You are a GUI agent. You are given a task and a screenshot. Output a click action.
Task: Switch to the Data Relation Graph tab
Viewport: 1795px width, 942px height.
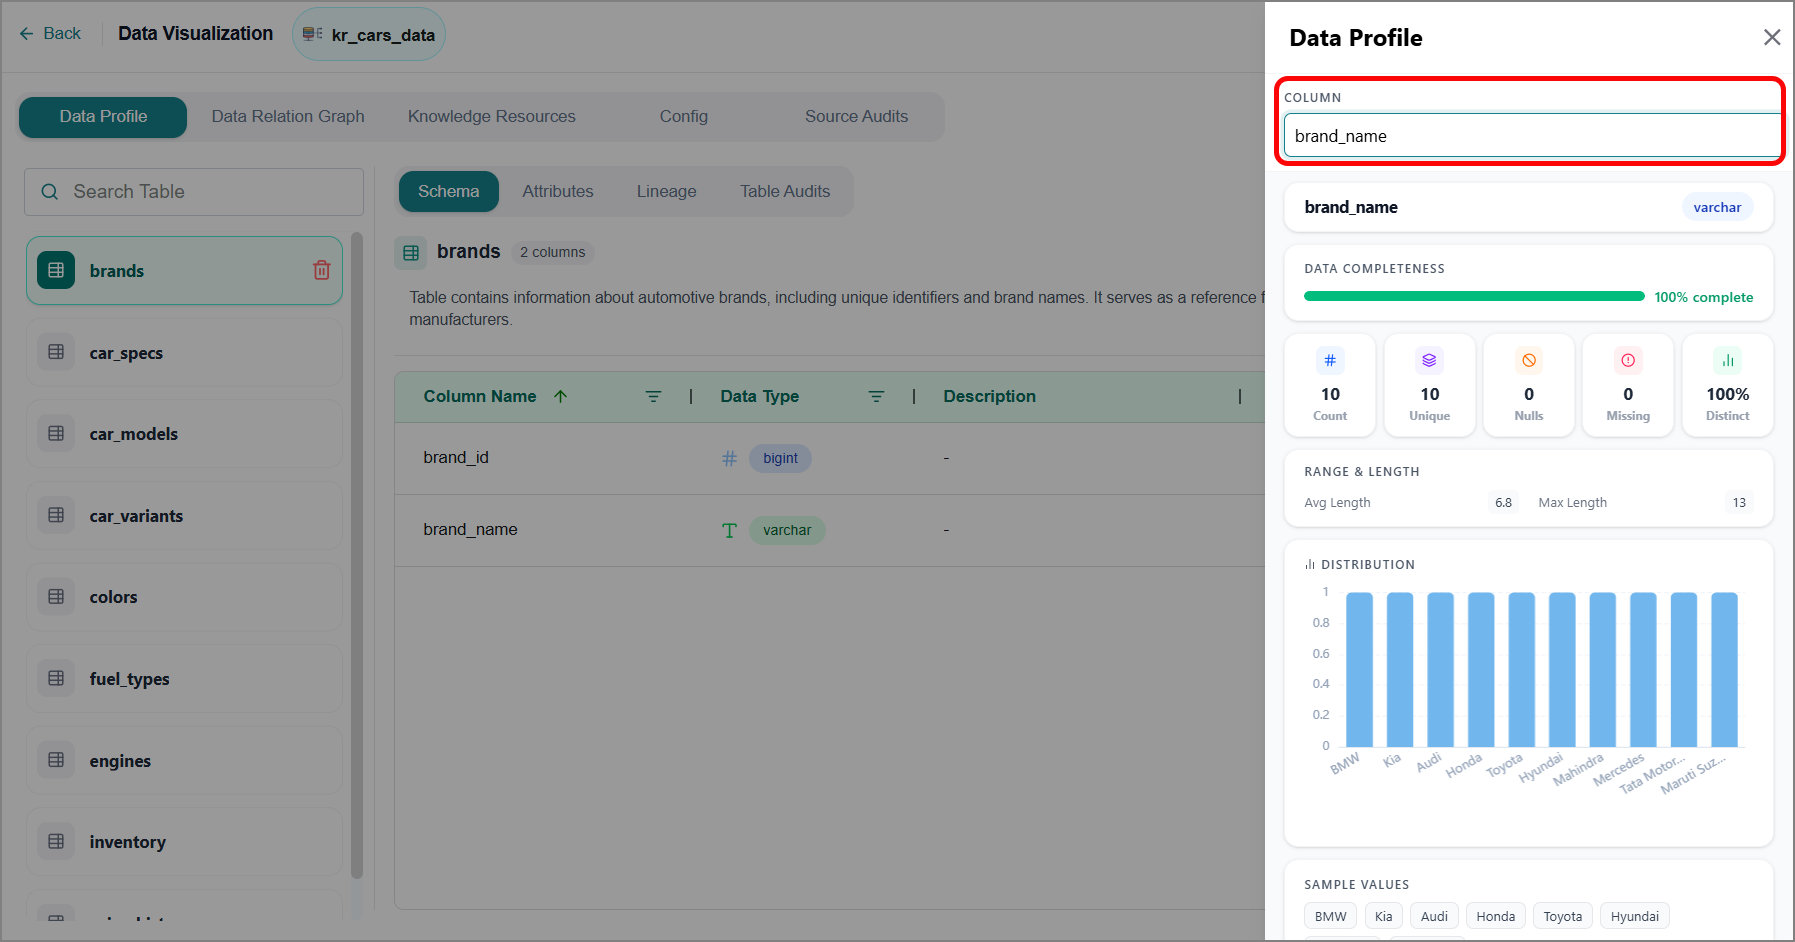288,117
